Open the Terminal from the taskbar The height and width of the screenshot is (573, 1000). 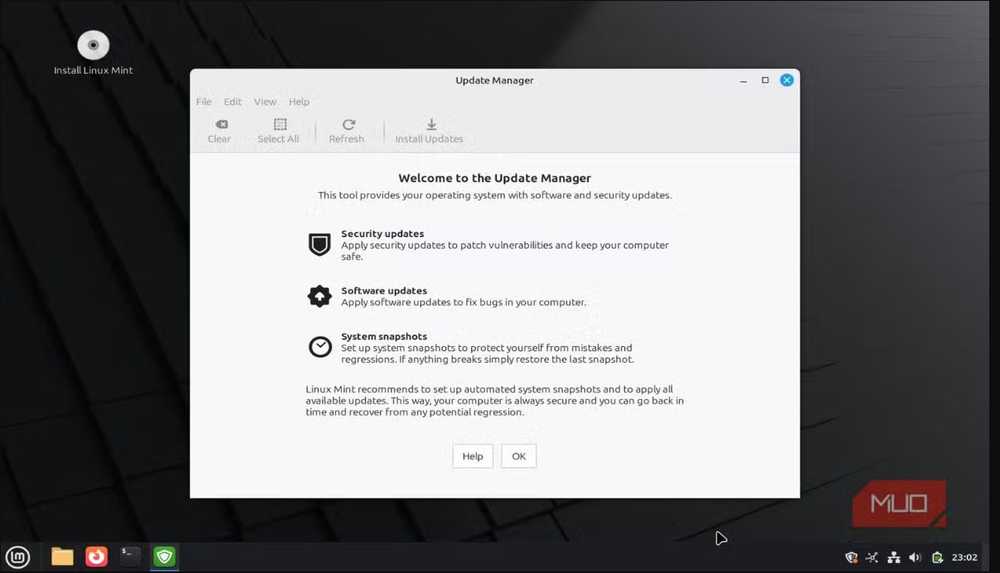point(130,556)
